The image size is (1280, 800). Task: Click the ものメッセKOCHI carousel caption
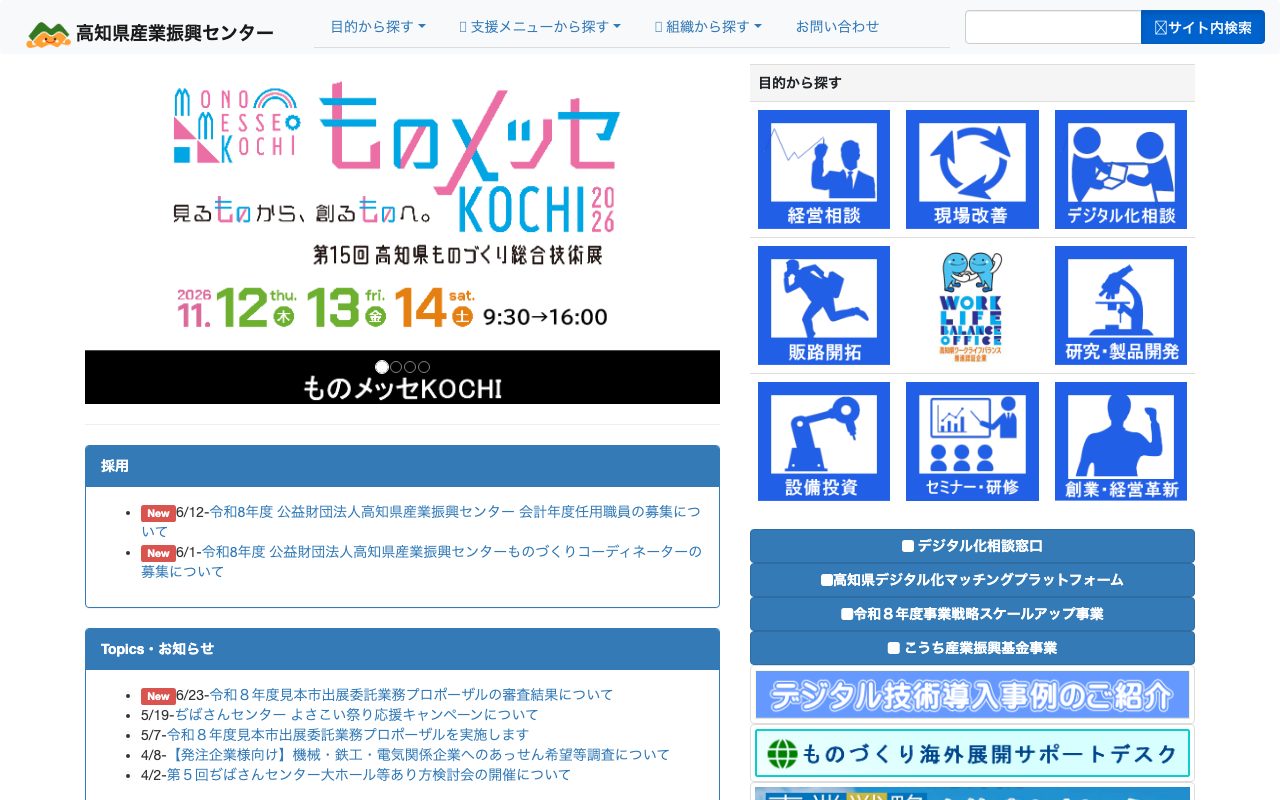click(402, 388)
